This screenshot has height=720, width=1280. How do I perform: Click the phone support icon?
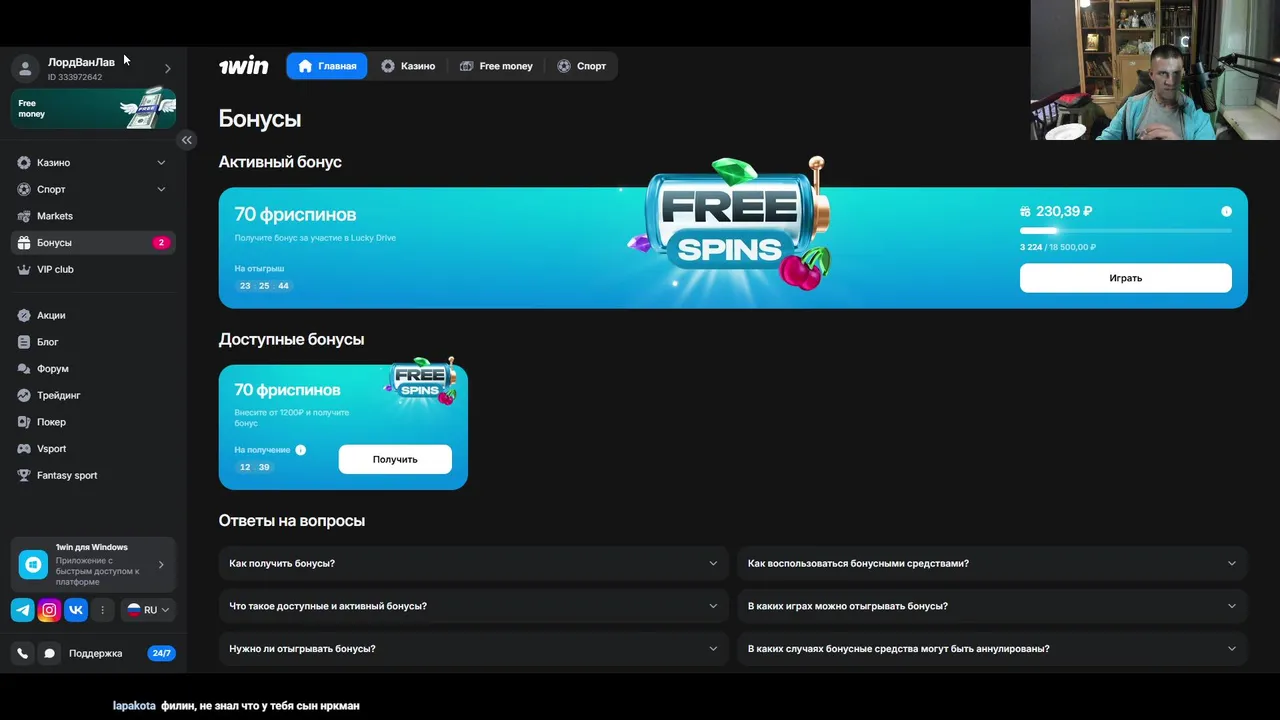pyautogui.click(x=23, y=653)
